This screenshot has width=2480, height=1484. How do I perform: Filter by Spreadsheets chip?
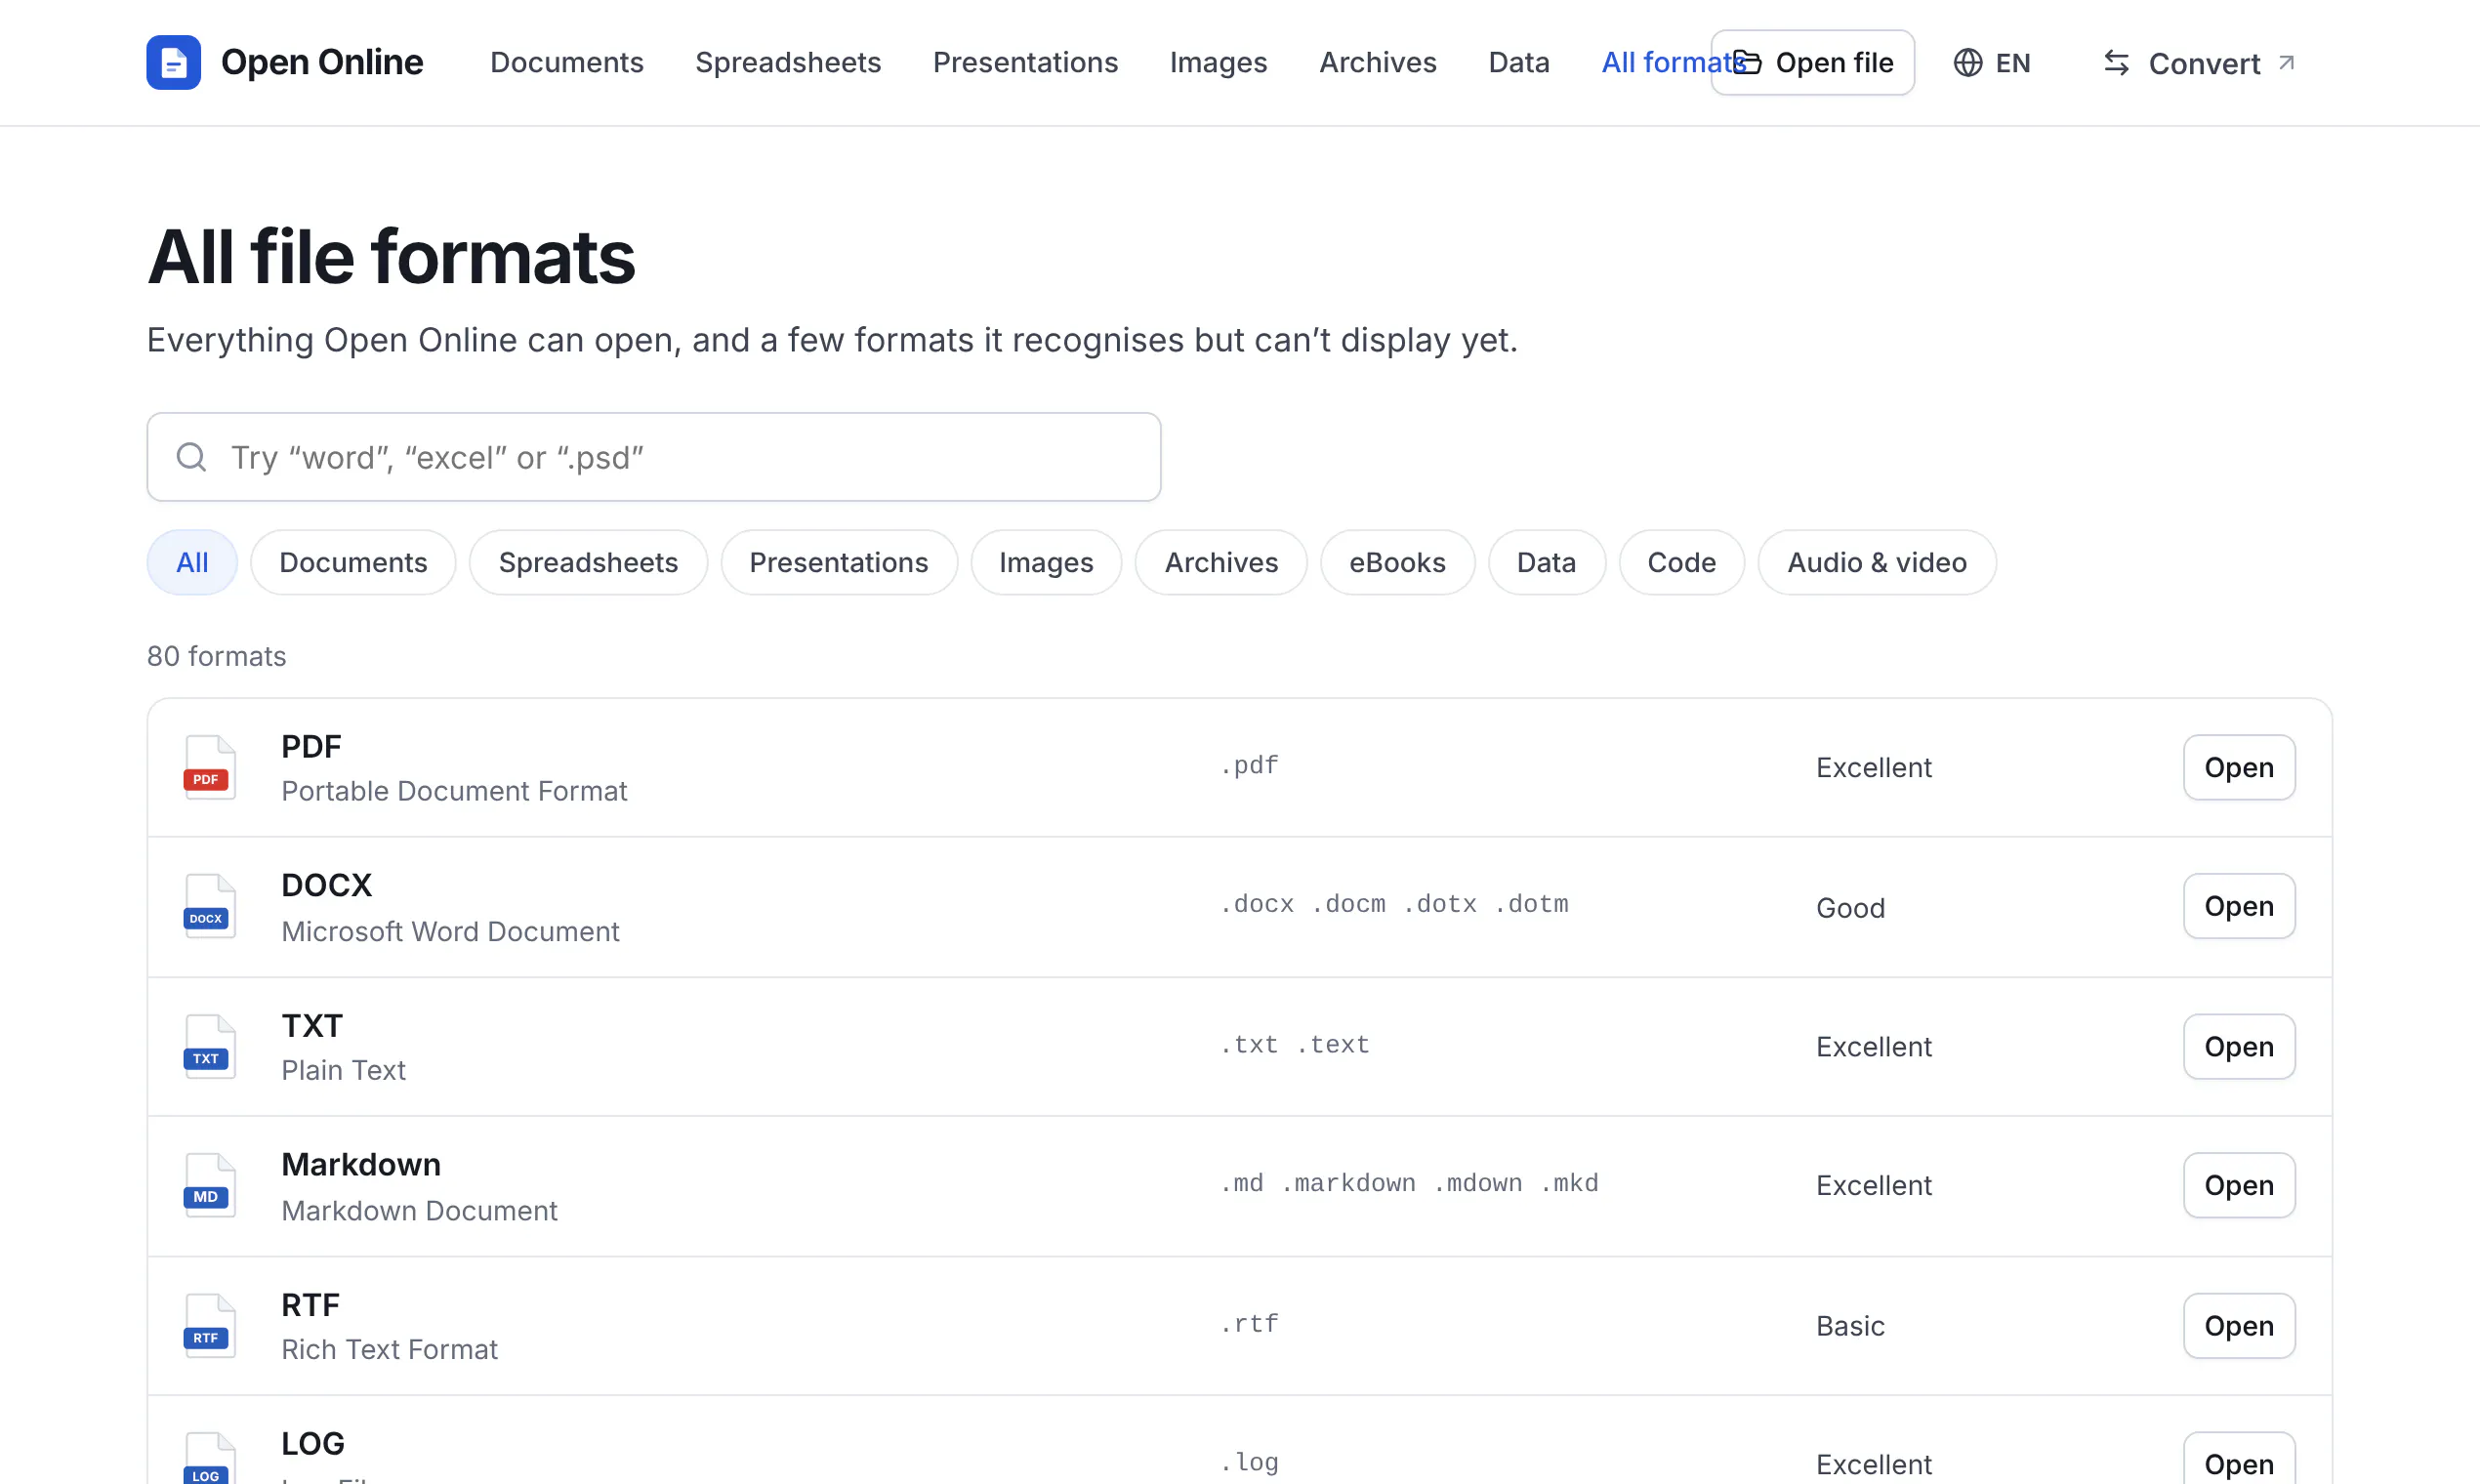click(x=588, y=562)
